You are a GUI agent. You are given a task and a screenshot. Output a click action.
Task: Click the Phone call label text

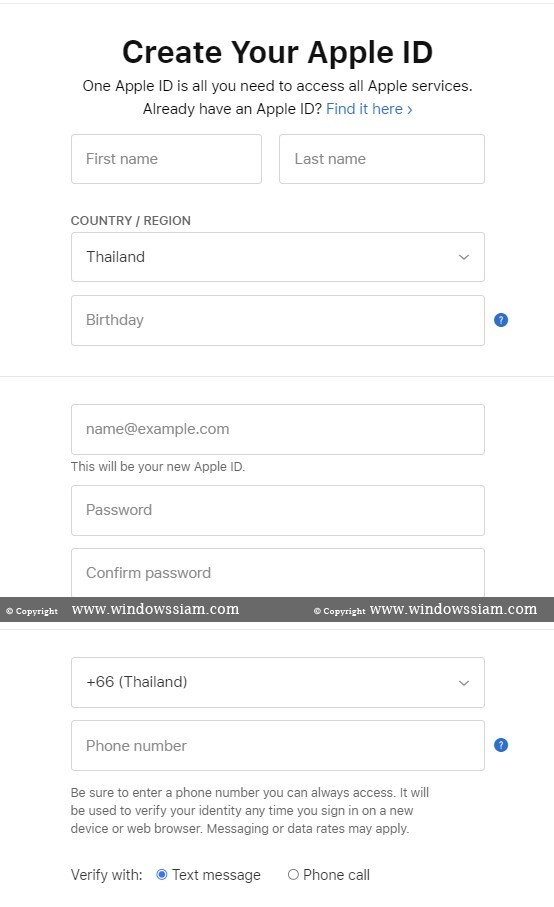coord(336,875)
